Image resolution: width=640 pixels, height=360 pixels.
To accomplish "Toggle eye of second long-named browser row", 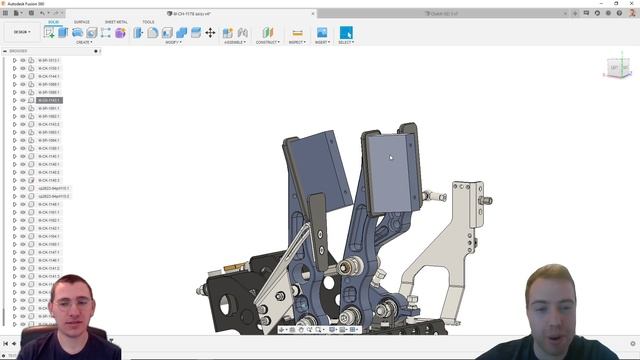I will (23, 196).
